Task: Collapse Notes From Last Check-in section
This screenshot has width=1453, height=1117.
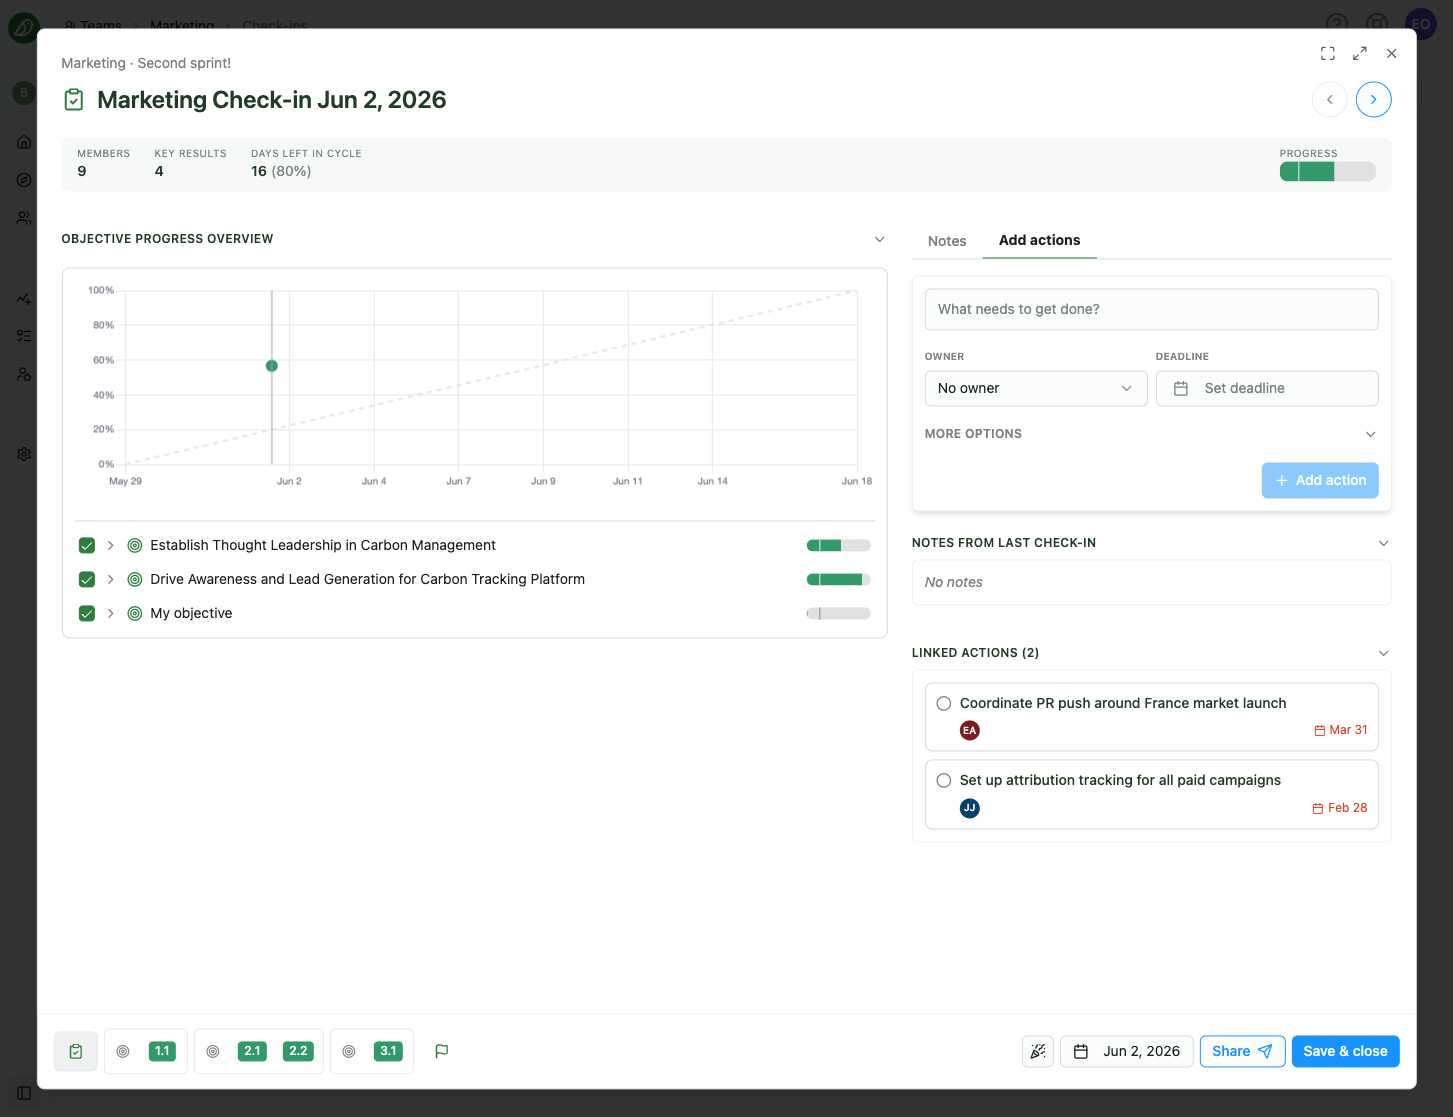Action: pyautogui.click(x=1383, y=543)
